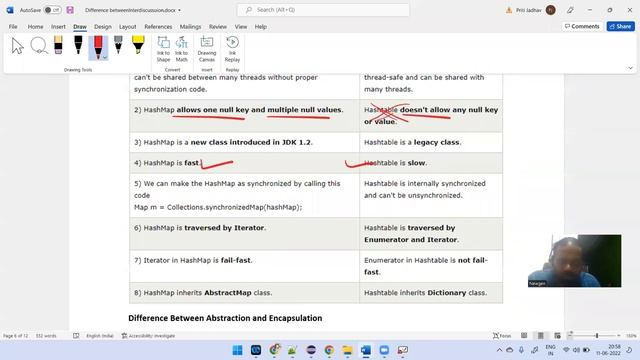Open the Priti Jadhav account profile

click(536, 10)
